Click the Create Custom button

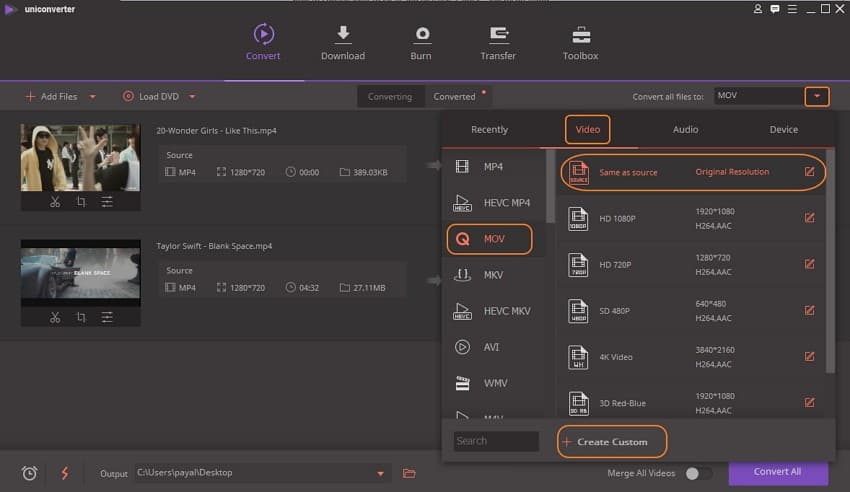(x=611, y=442)
